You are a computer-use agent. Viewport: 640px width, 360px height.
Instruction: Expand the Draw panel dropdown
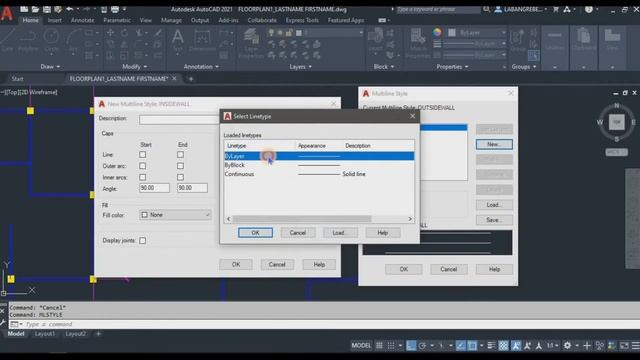pos(50,67)
